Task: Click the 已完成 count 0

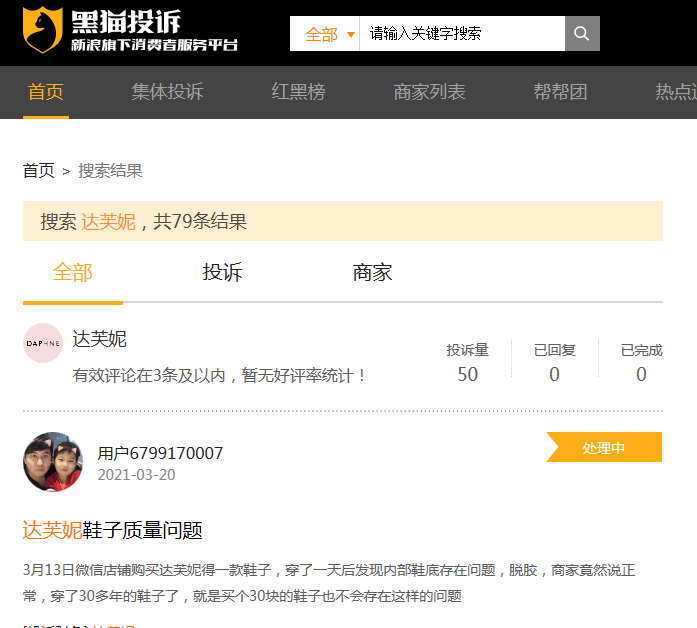Action: tap(641, 374)
